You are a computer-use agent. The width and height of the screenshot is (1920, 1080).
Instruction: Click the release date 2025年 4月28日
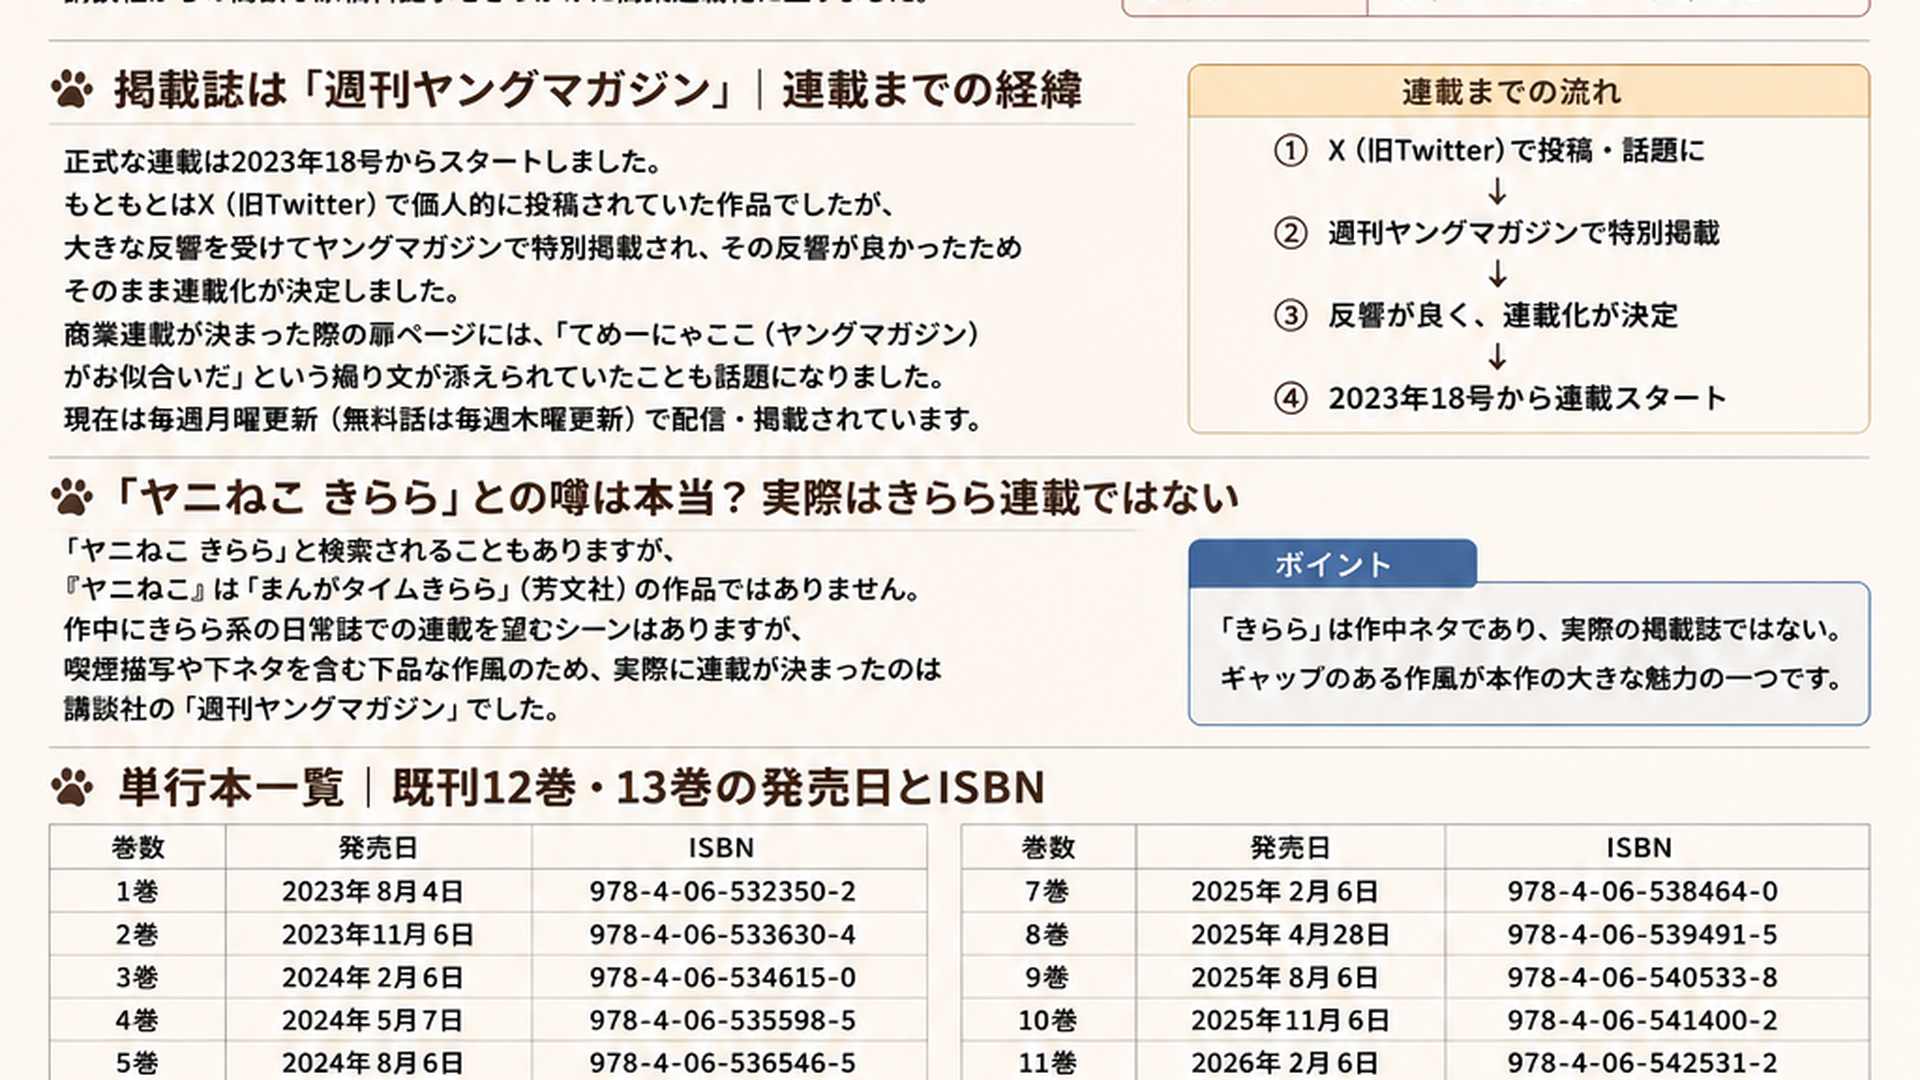coord(1290,934)
